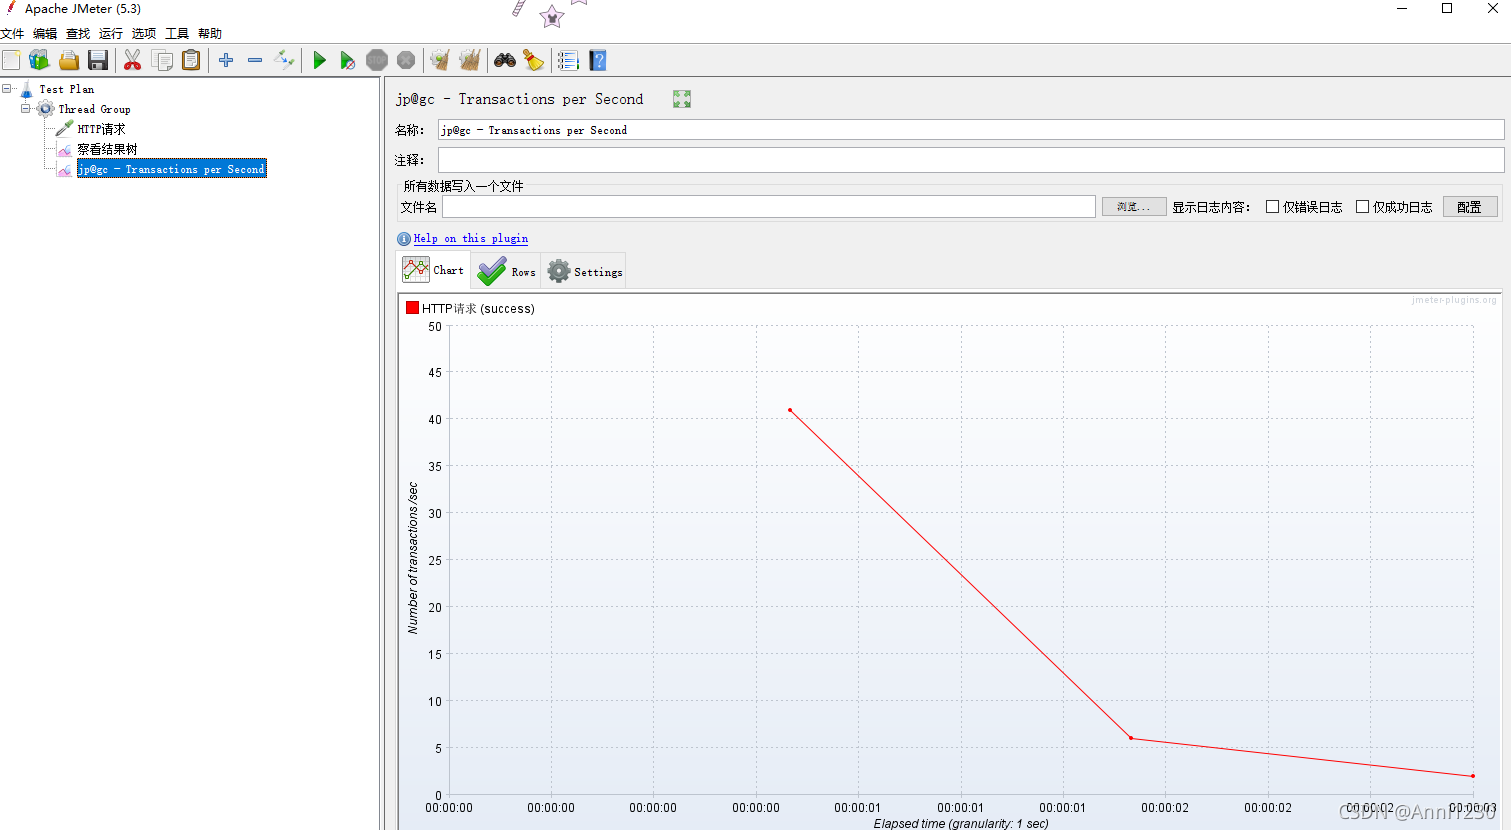
Task: Collapse the Thread Group tree node
Action: click(x=26, y=109)
